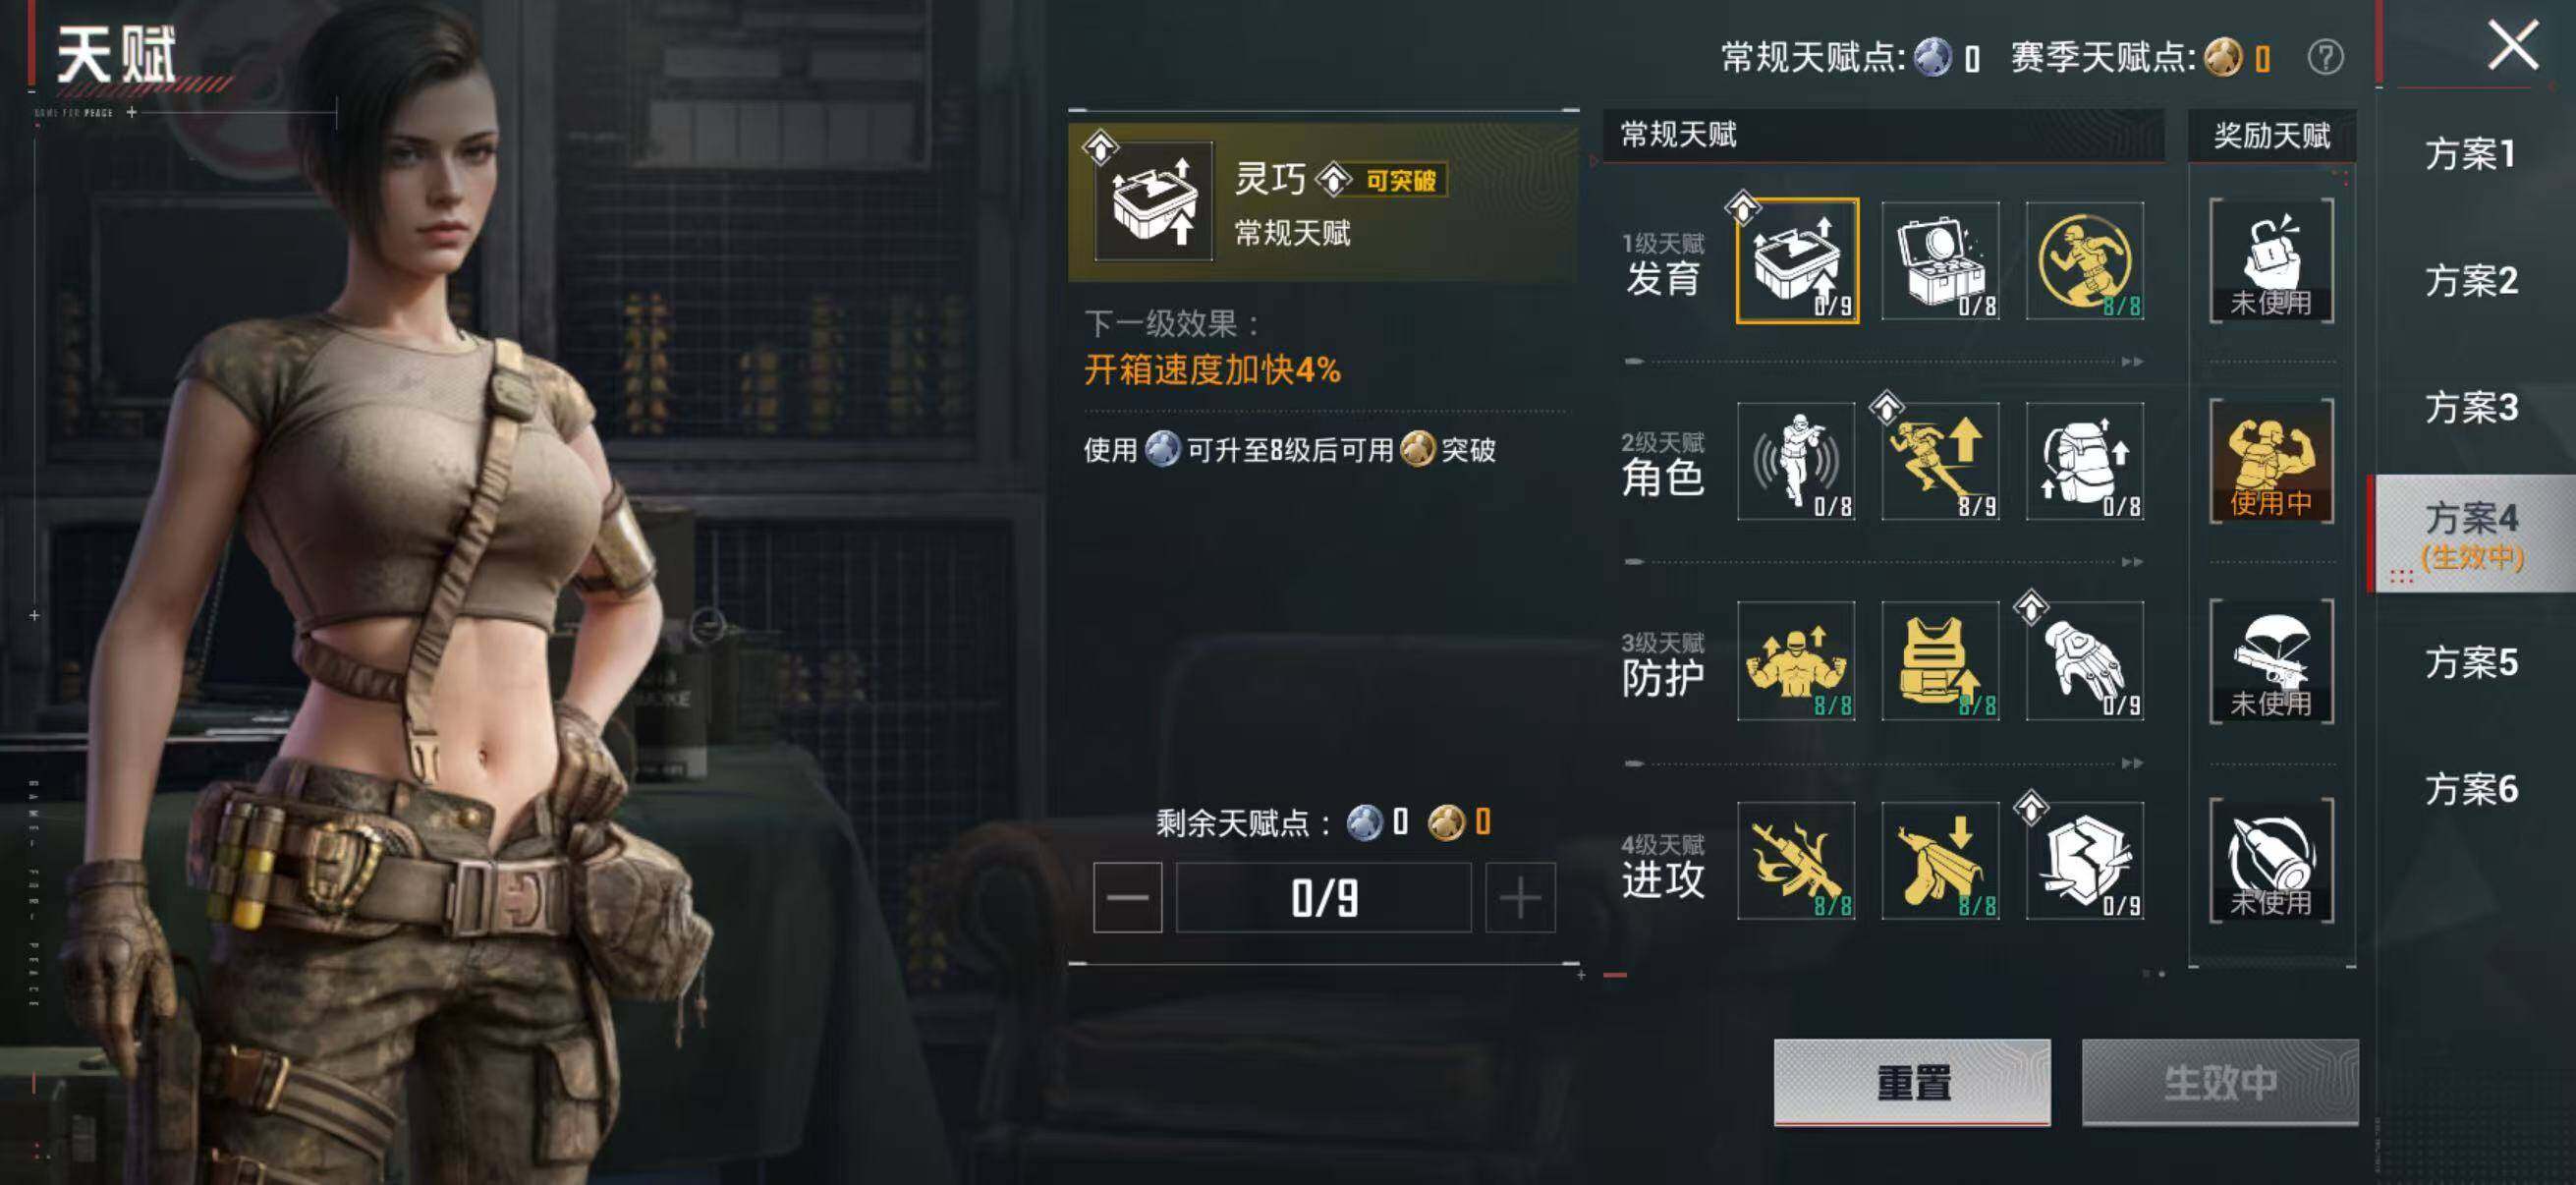Select the 灵巧 loot box talent icon

[x=1797, y=261]
